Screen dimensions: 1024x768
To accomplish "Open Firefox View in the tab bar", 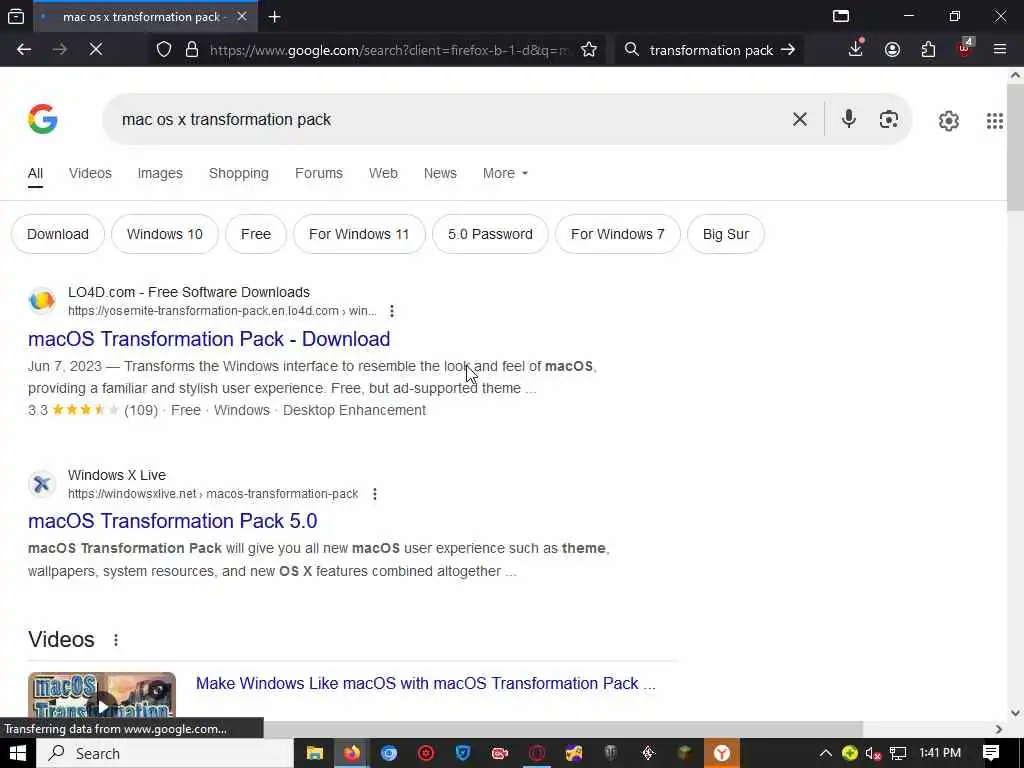I will (x=16, y=16).
